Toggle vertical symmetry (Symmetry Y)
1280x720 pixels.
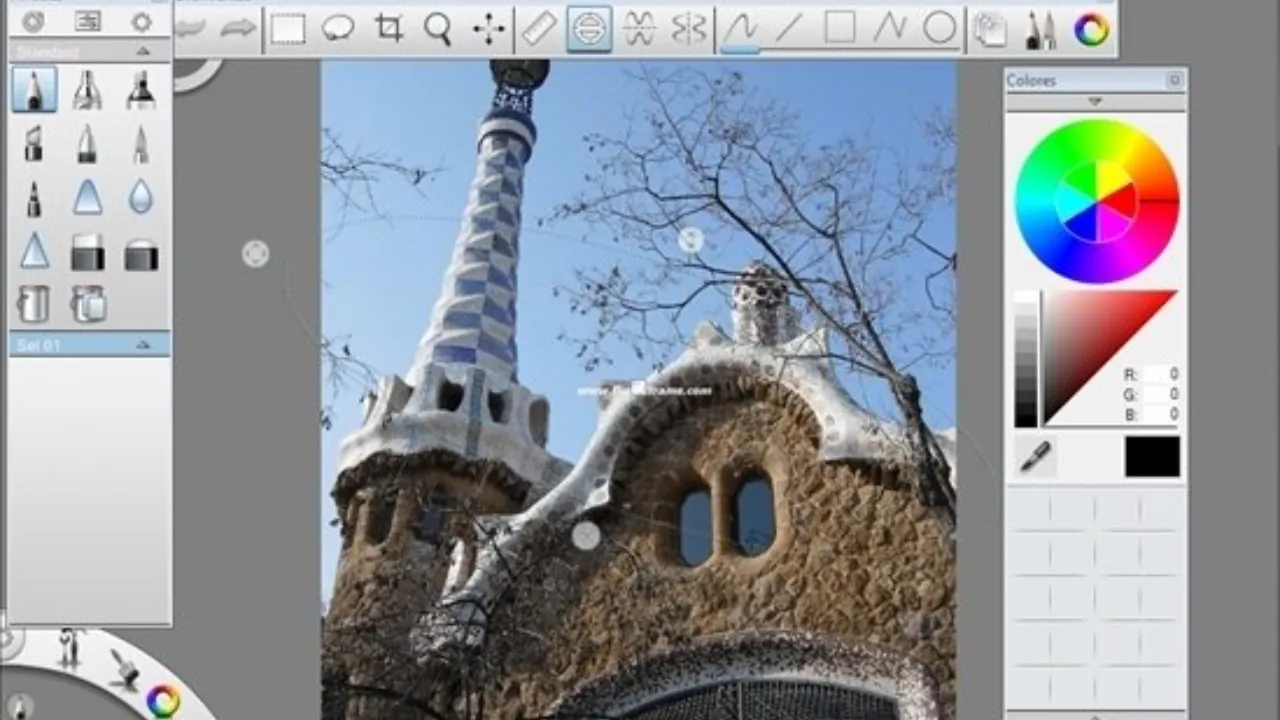pyautogui.click(x=639, y=29)
